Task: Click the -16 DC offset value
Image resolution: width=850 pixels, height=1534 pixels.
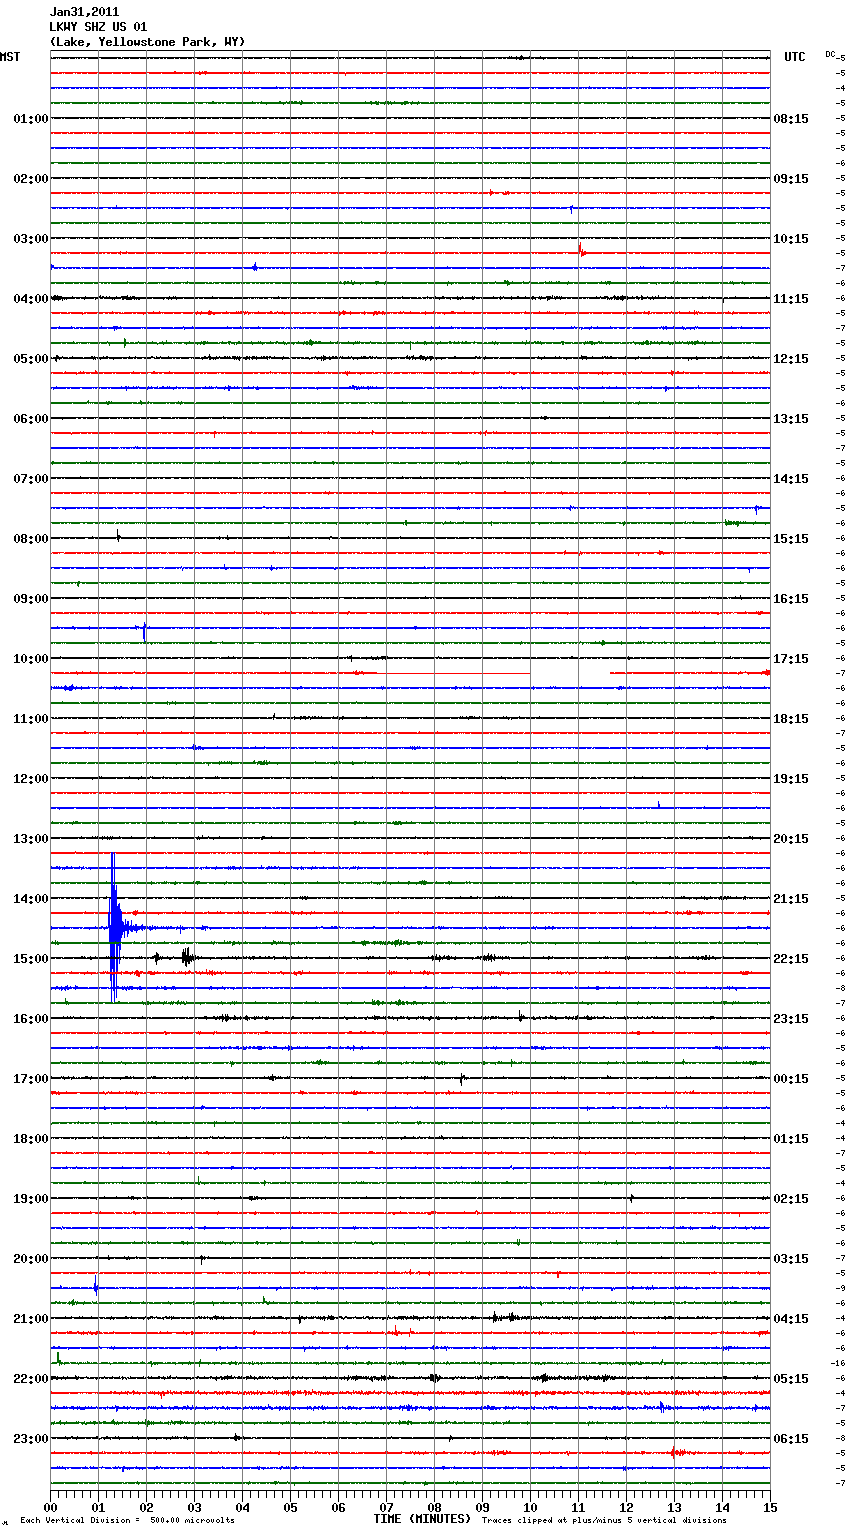Action: pyautogui.click(x=838, y=1363)
